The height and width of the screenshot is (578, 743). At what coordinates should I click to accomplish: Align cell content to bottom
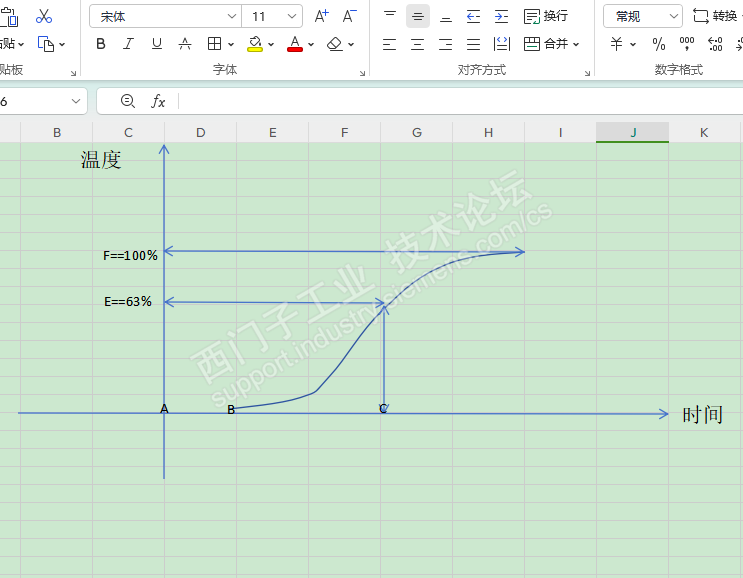tap(445, 17)
